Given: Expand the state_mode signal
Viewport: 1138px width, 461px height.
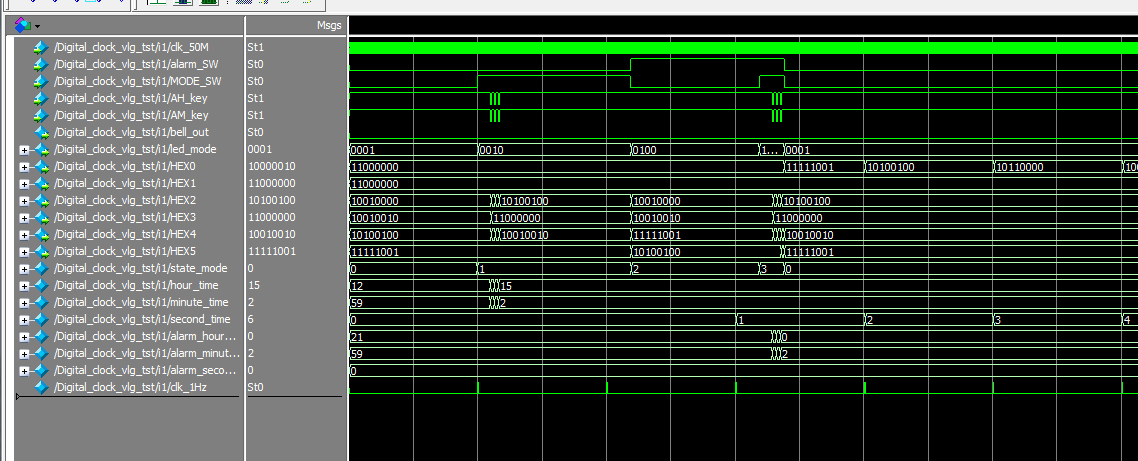Looking at the screenshot, I should click(x=24, y=269).
